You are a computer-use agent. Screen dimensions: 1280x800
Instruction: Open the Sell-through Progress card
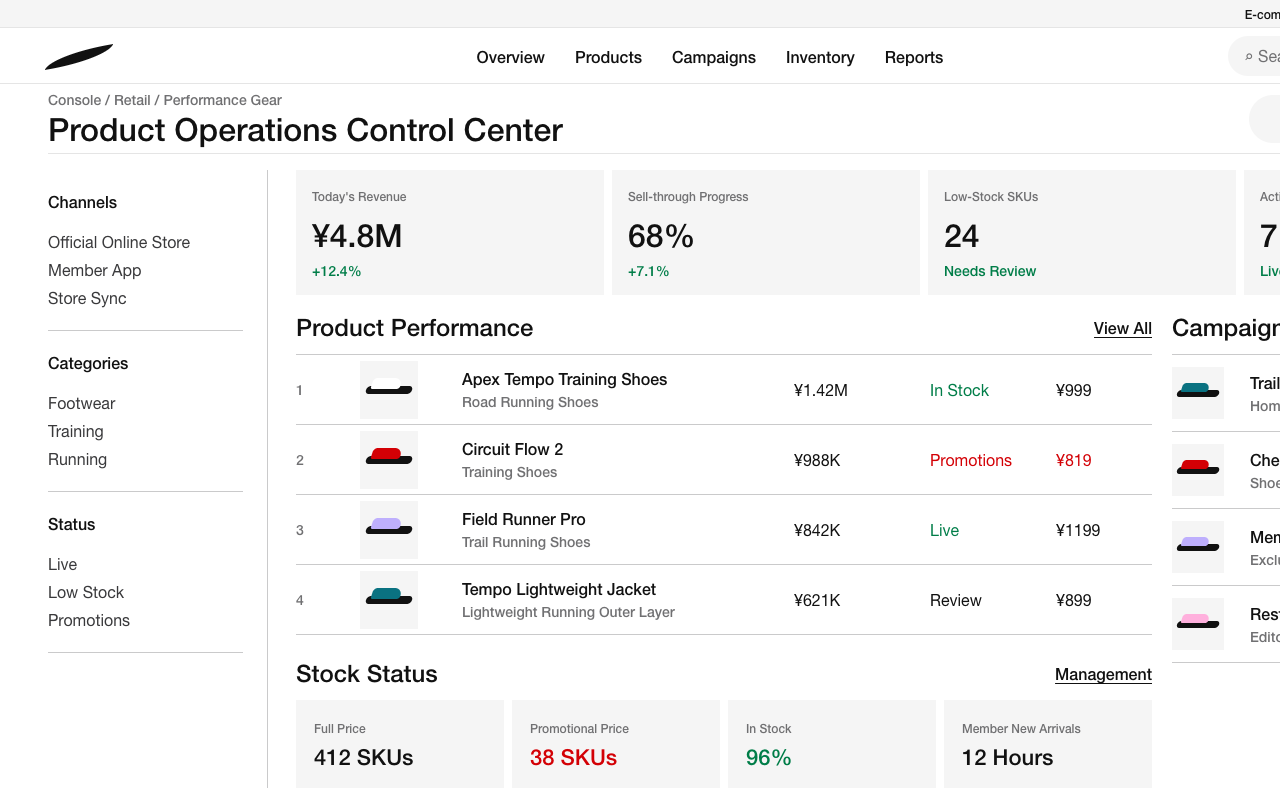coord(766,232)
